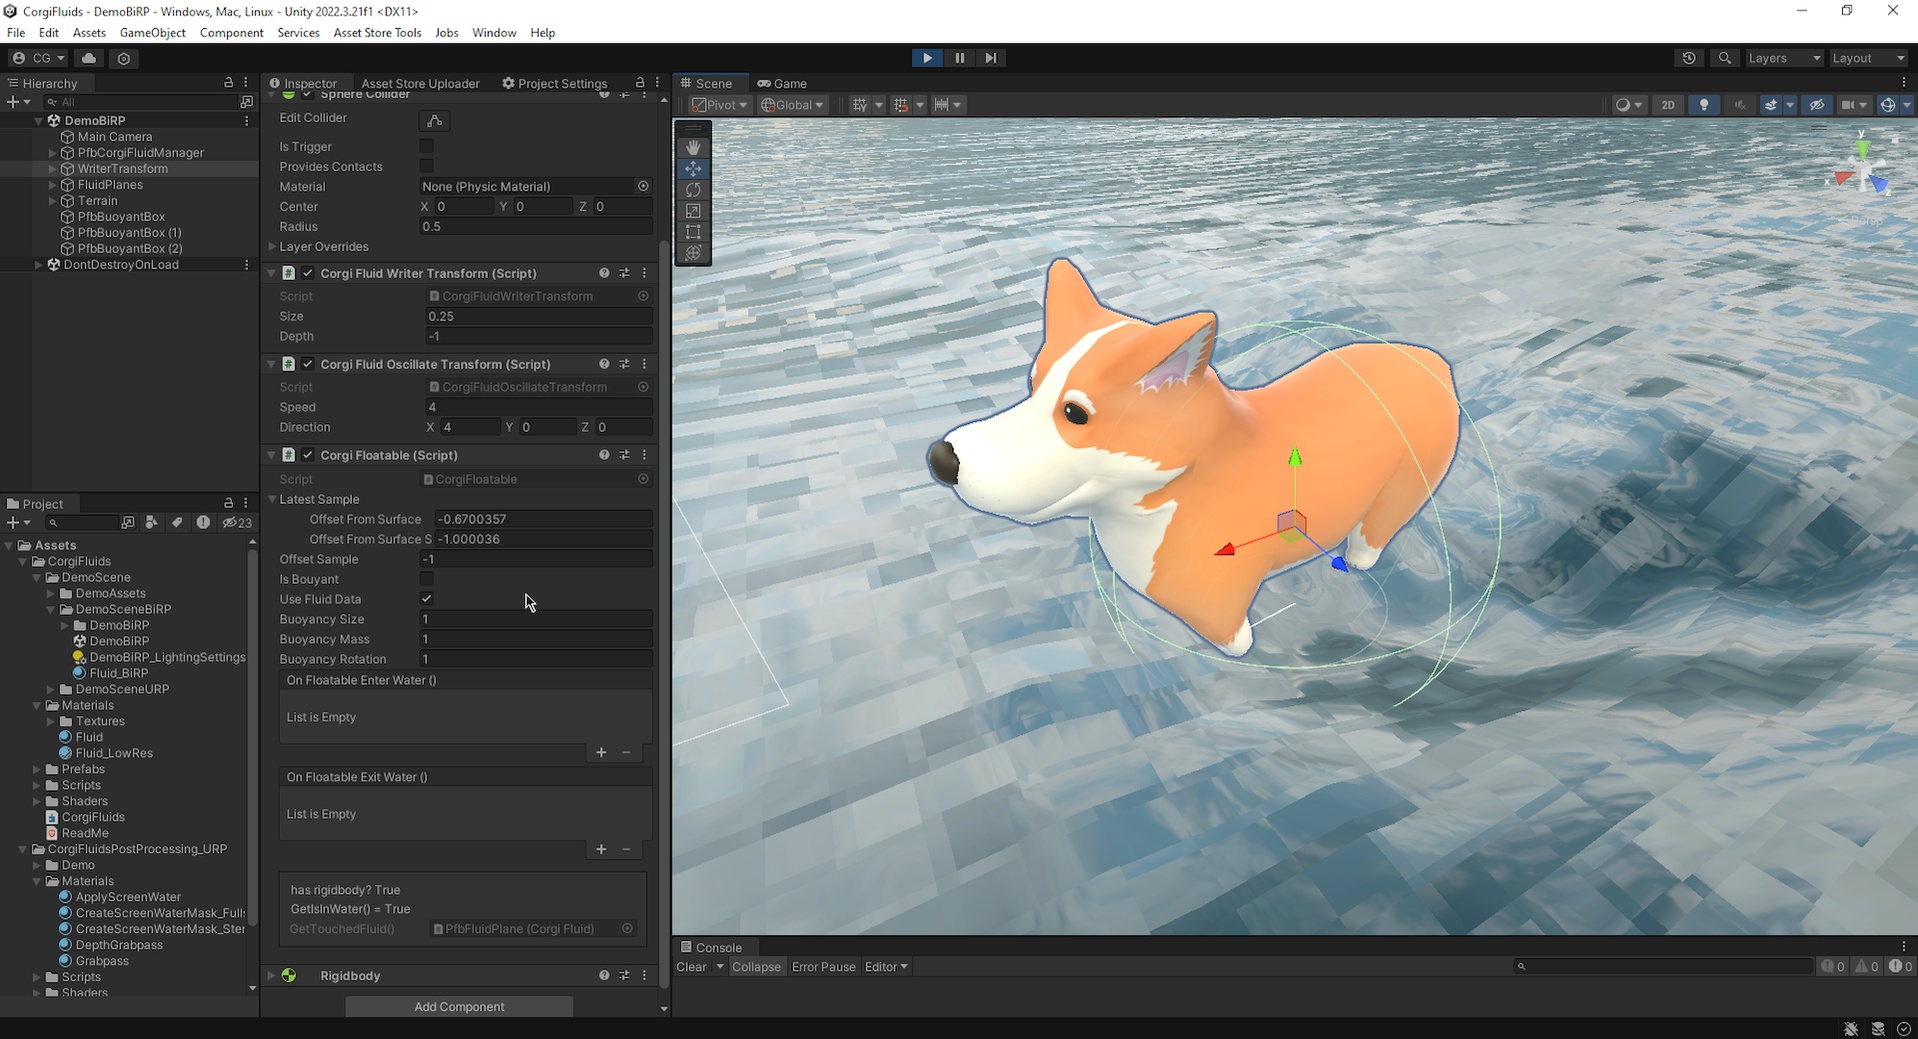The height and width of the screenshot is (1039, 1918).
Task: Toggle grid visibility icon in Scene toolbar
Action: pyautogui.click(x=860, y=105)
